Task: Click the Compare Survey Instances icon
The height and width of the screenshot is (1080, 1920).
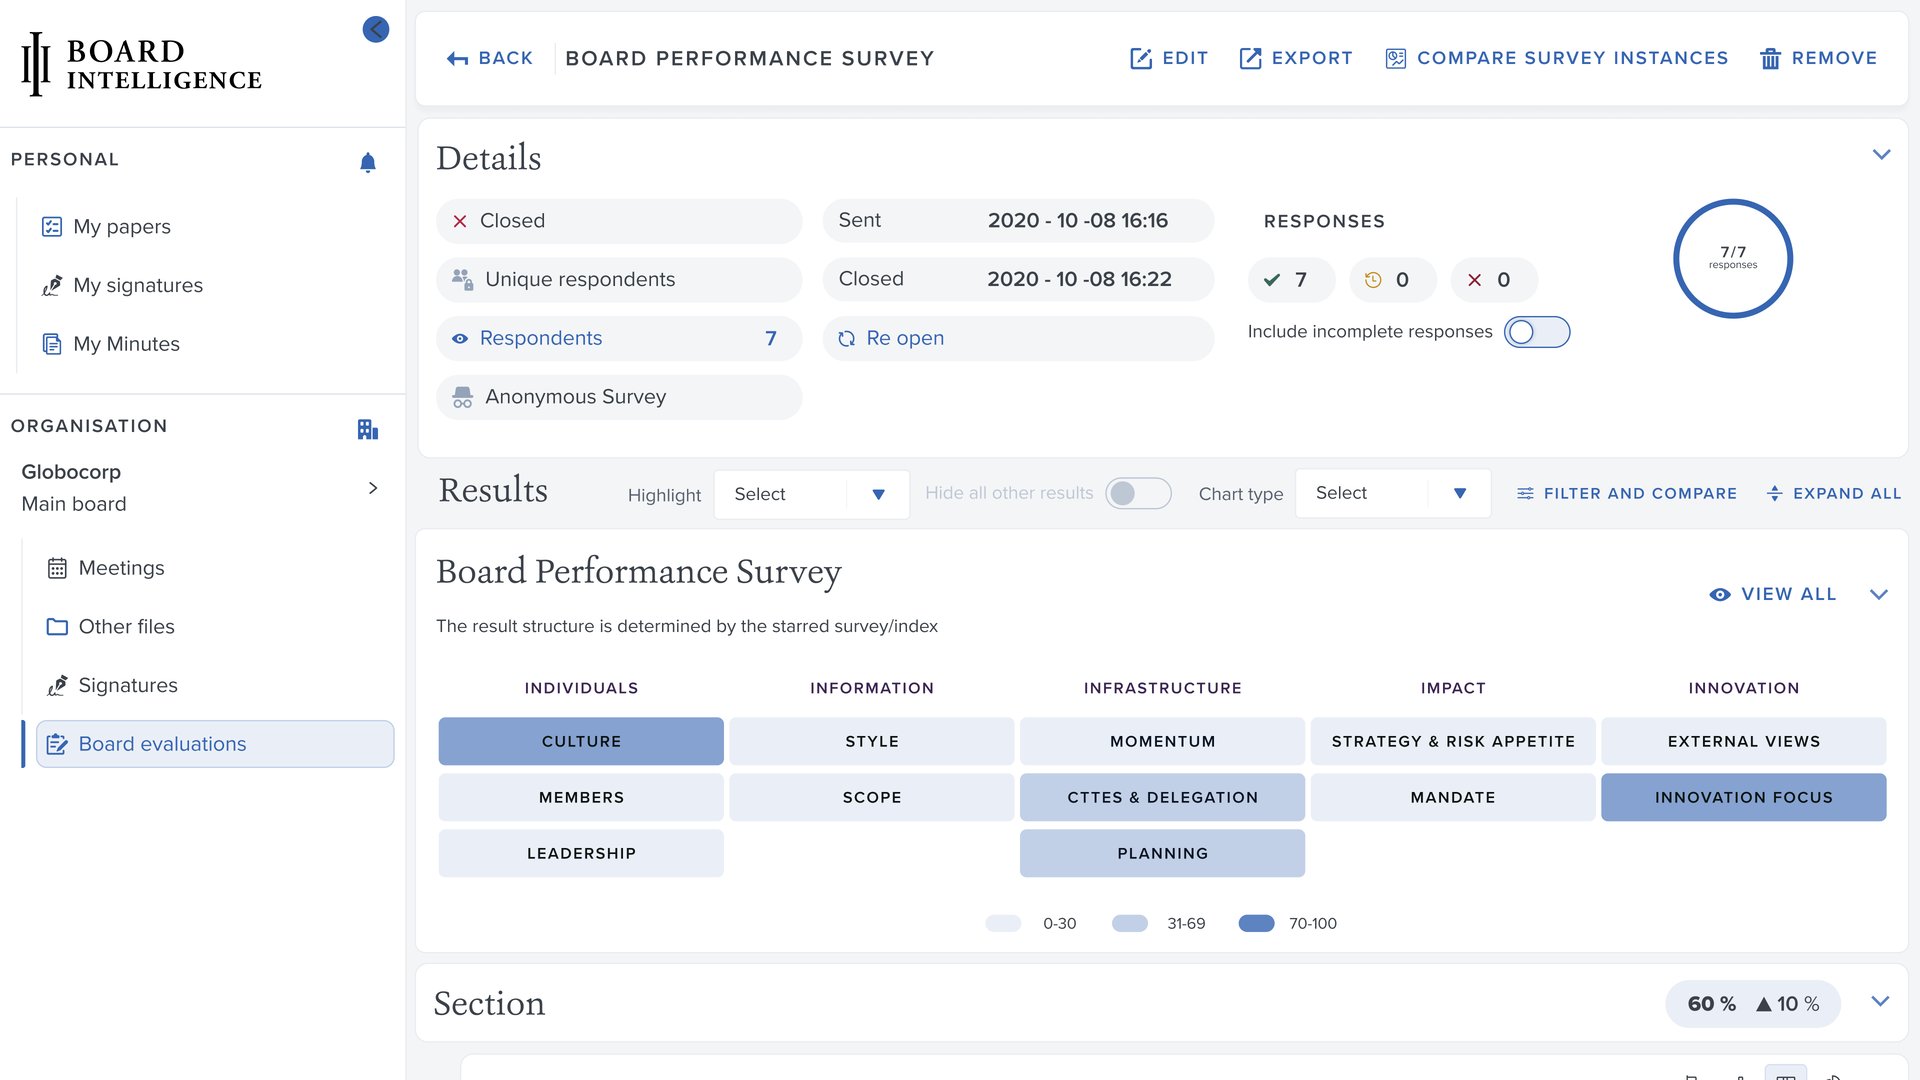Action: point(1395,58)
